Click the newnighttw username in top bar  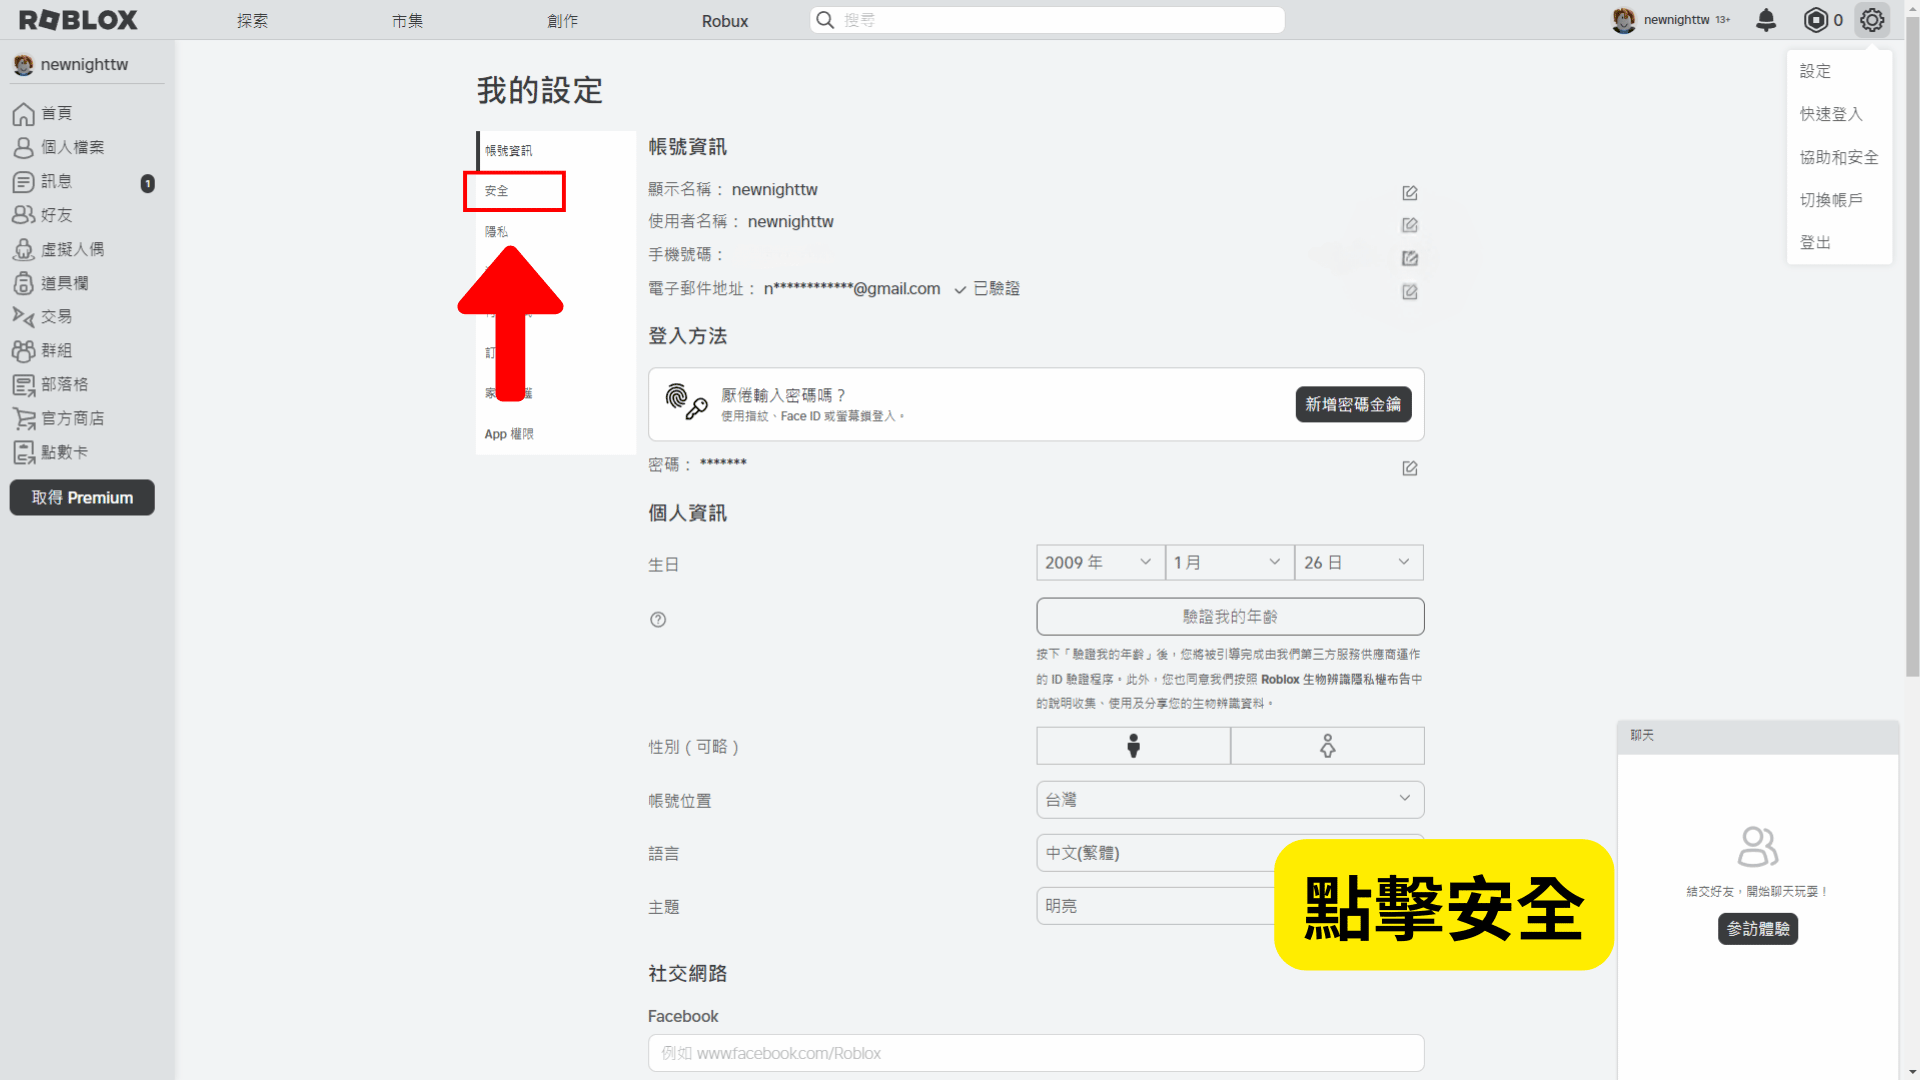pyautogui.click(x=1676, y=20)
